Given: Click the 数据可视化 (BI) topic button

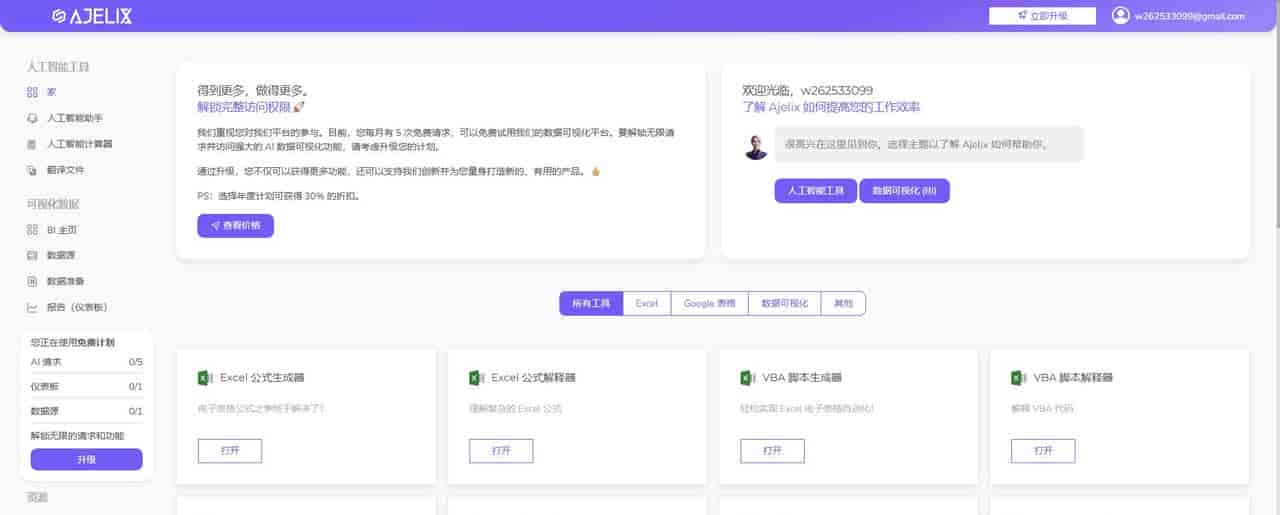Looking at the screenshot, I should 904,191.
